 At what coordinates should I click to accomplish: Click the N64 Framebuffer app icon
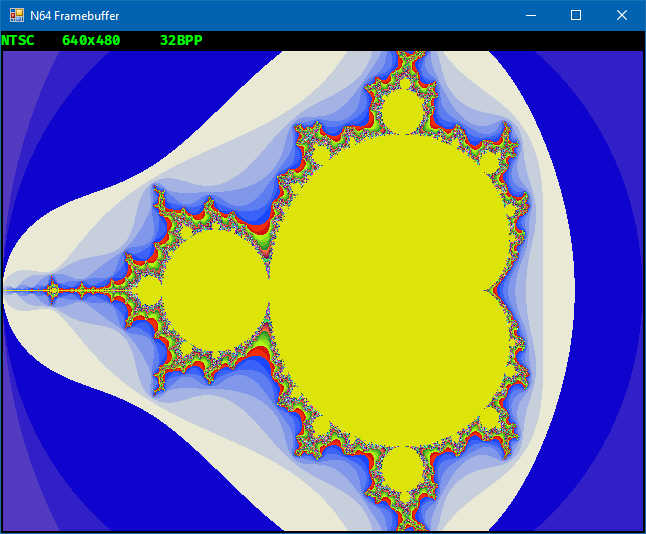pyautogui.click(x=17, y=15)
